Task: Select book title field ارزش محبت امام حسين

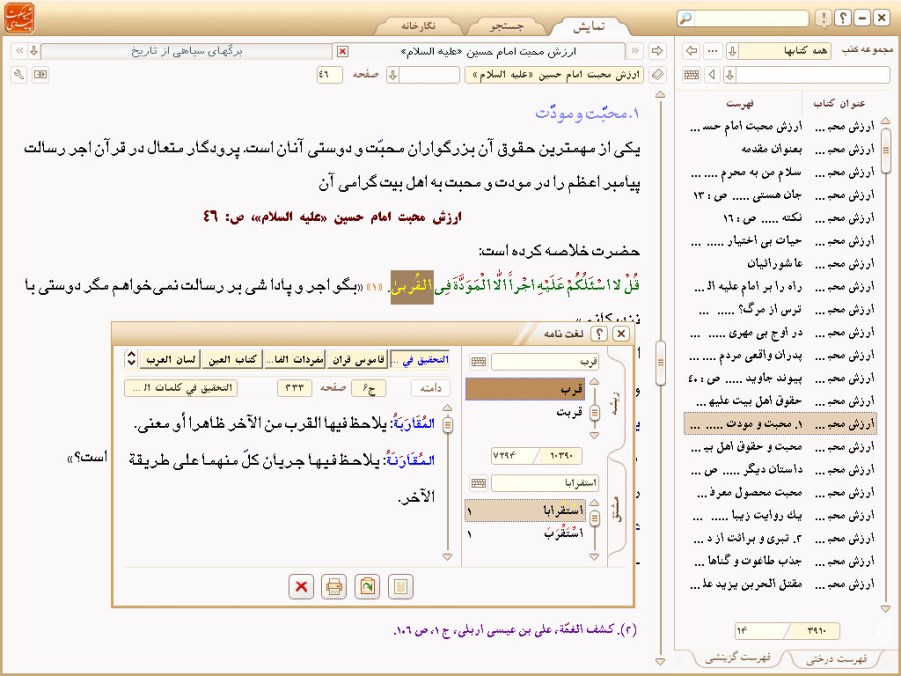Action: pos(556,75)
